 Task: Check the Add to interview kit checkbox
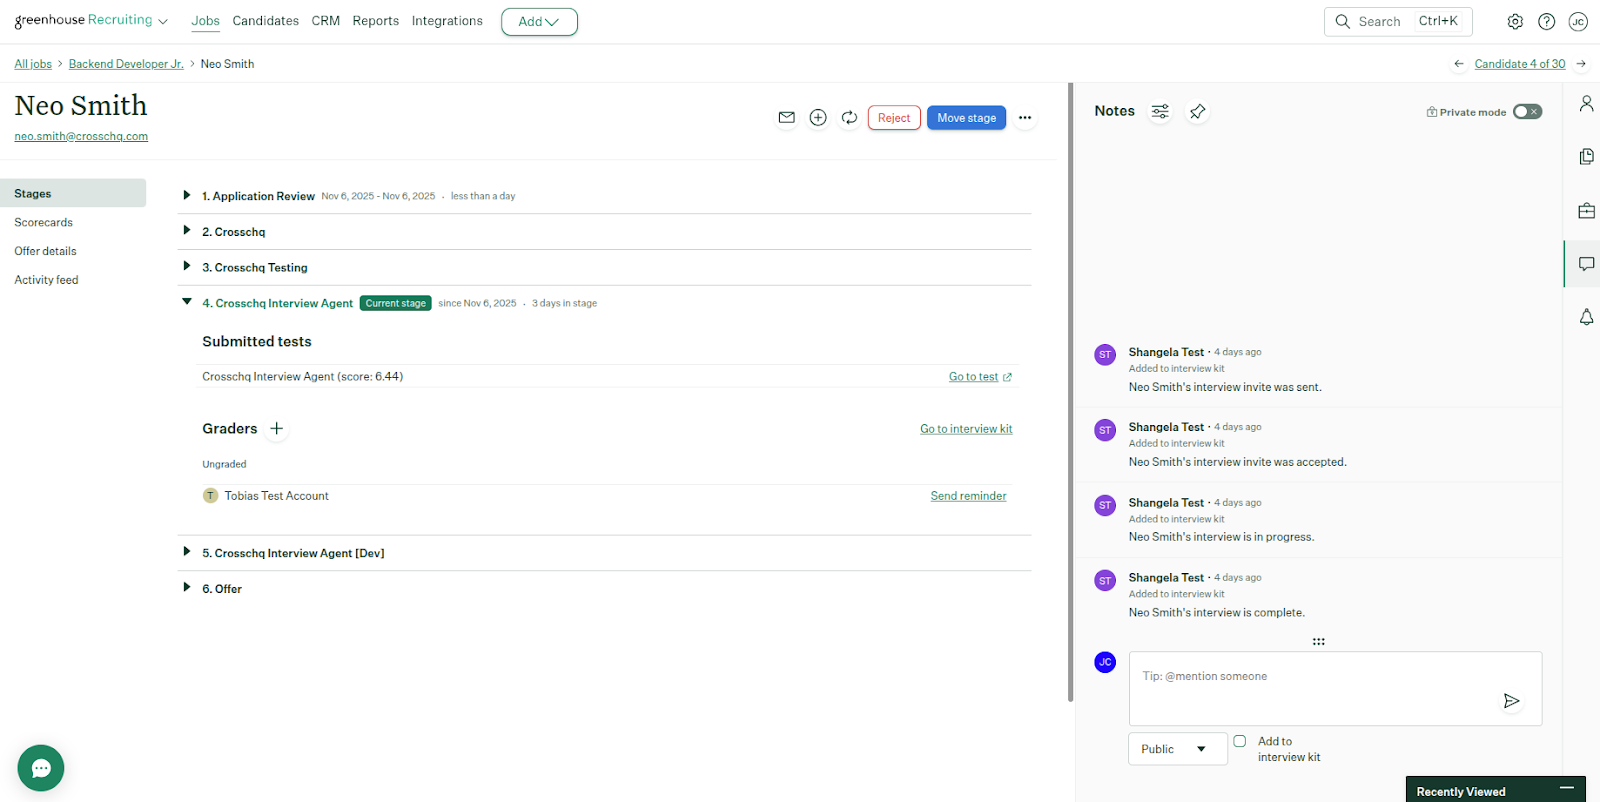tap(1240, 741)
